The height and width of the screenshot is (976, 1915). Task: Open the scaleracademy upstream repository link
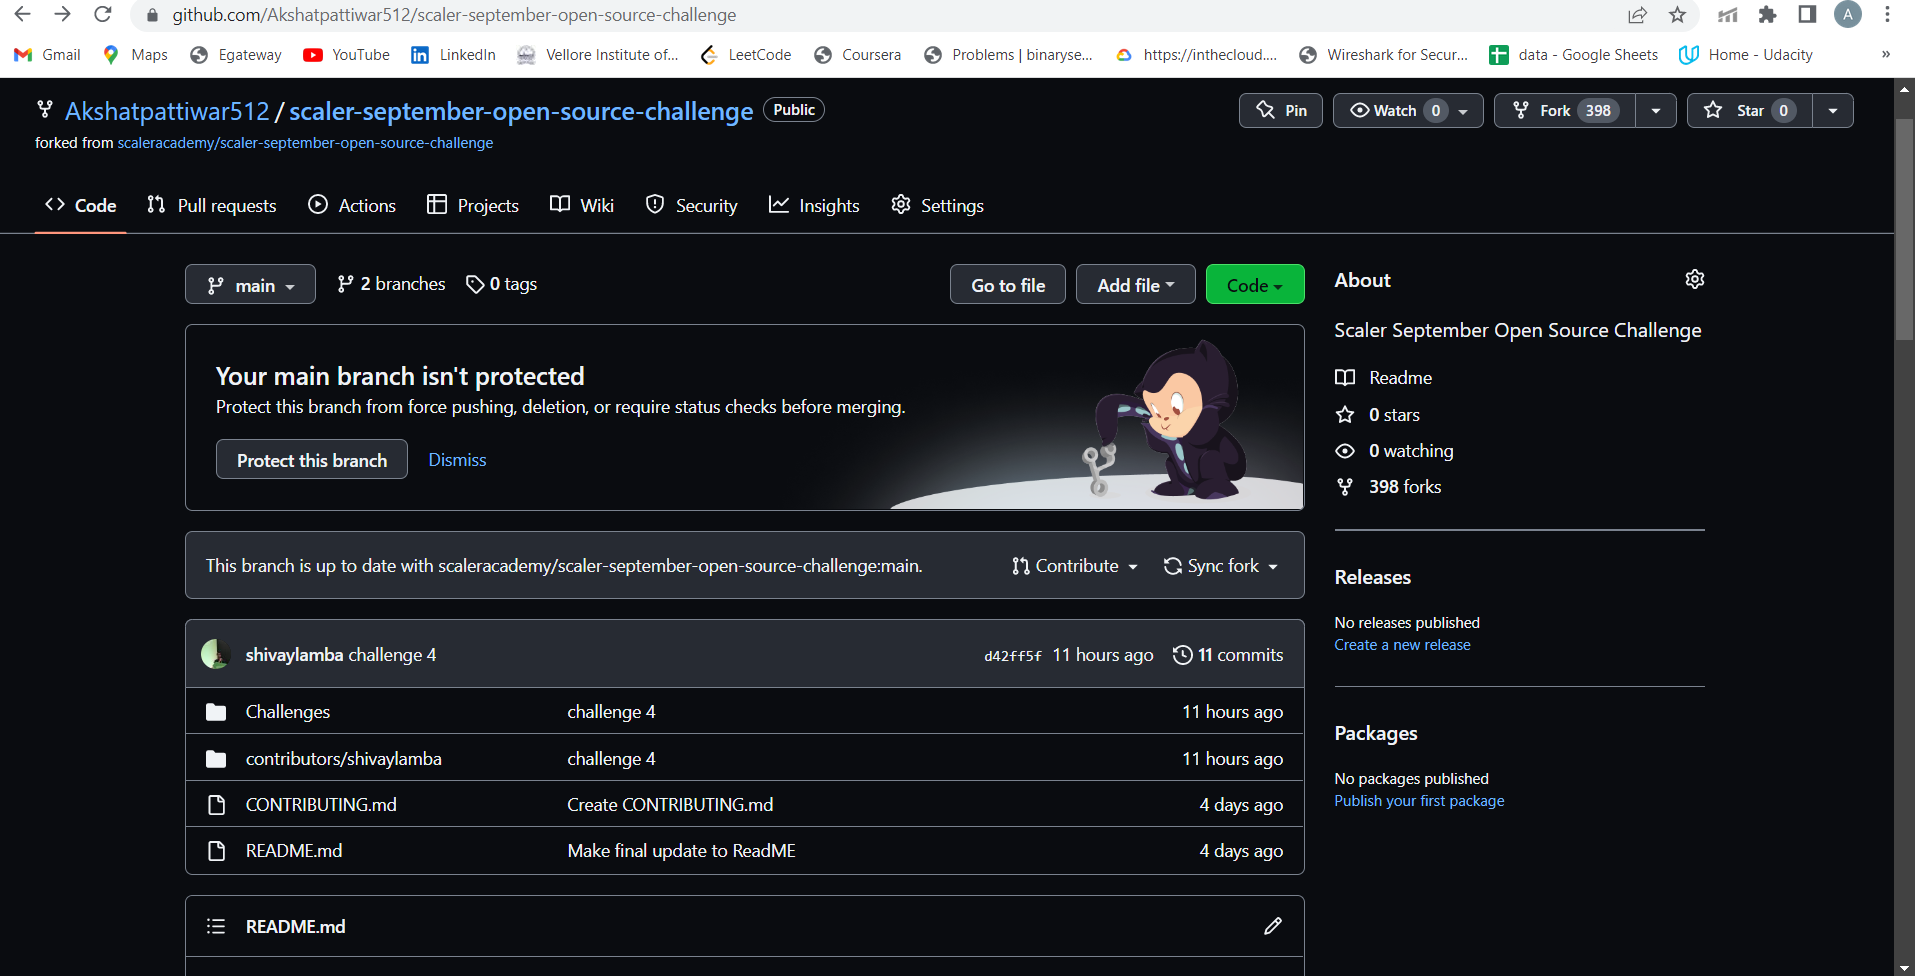[305, 142]
